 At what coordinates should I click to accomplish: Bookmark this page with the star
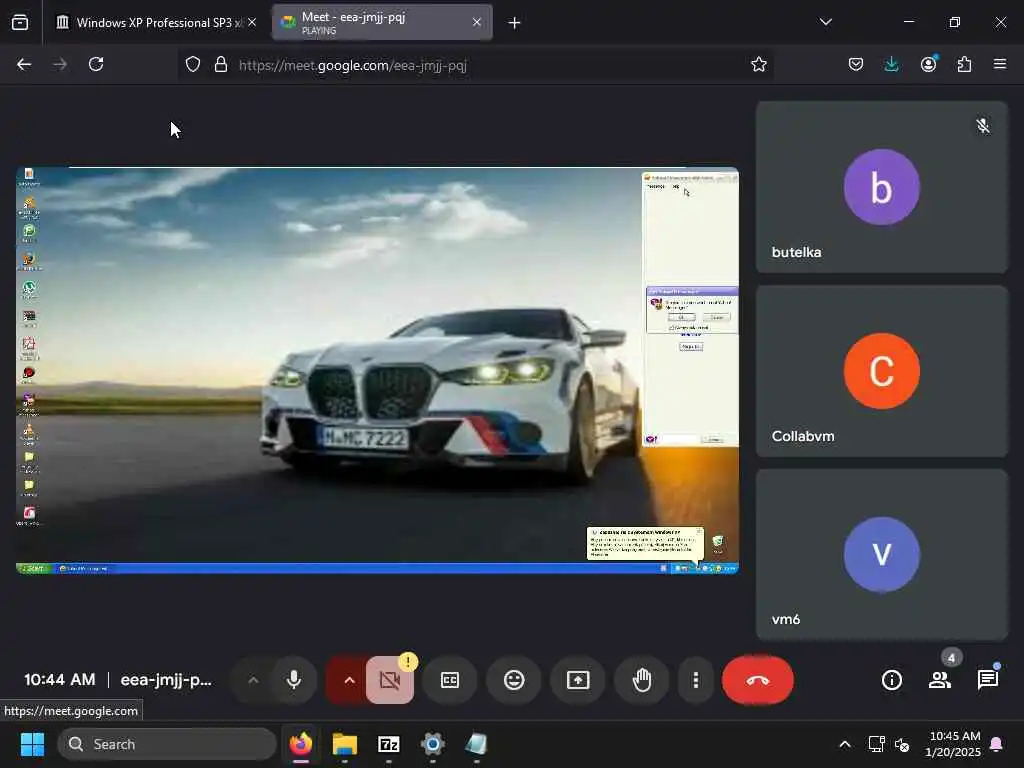758,64
